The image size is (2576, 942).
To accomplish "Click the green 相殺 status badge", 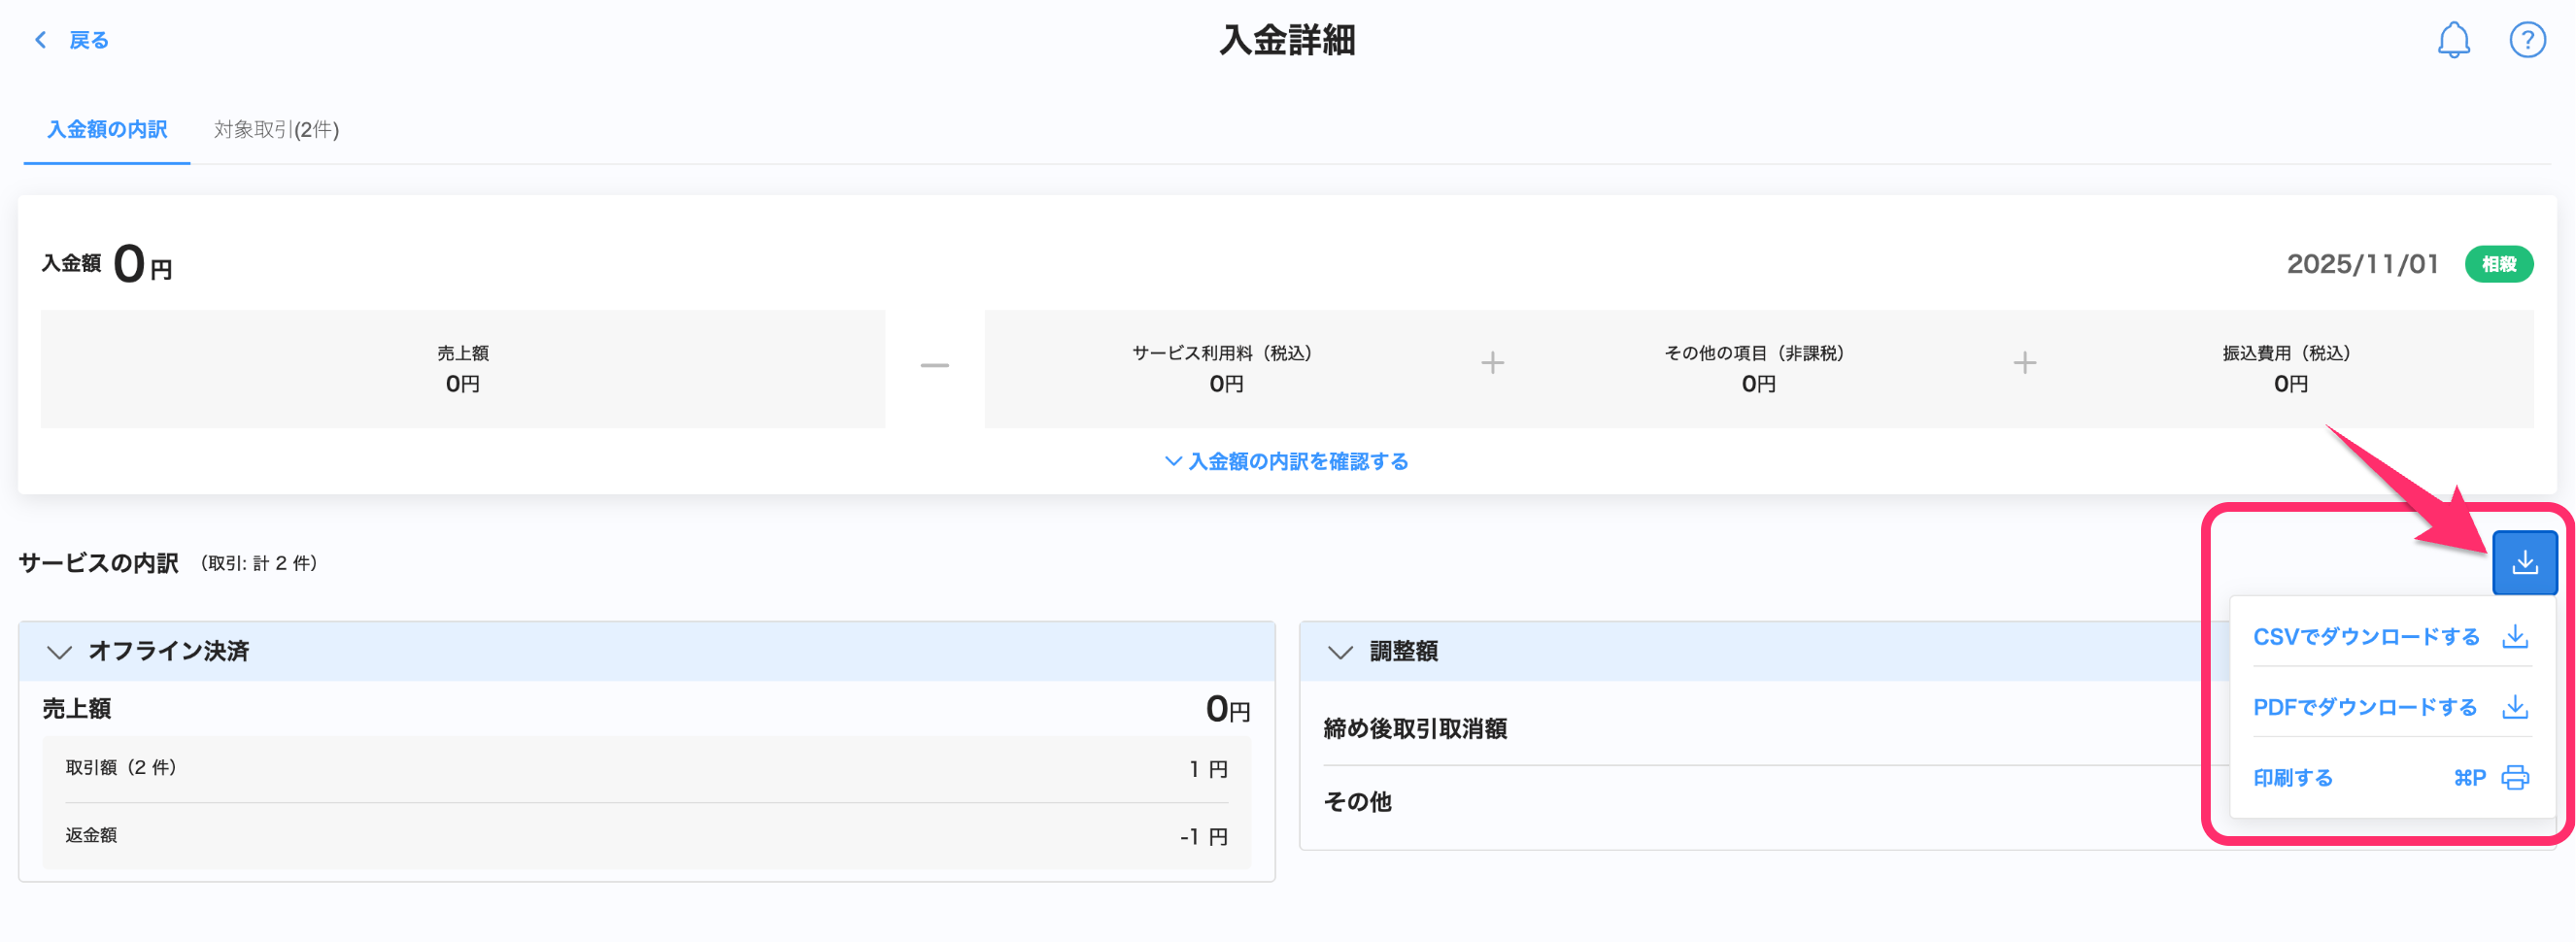I will [2497, 264].
